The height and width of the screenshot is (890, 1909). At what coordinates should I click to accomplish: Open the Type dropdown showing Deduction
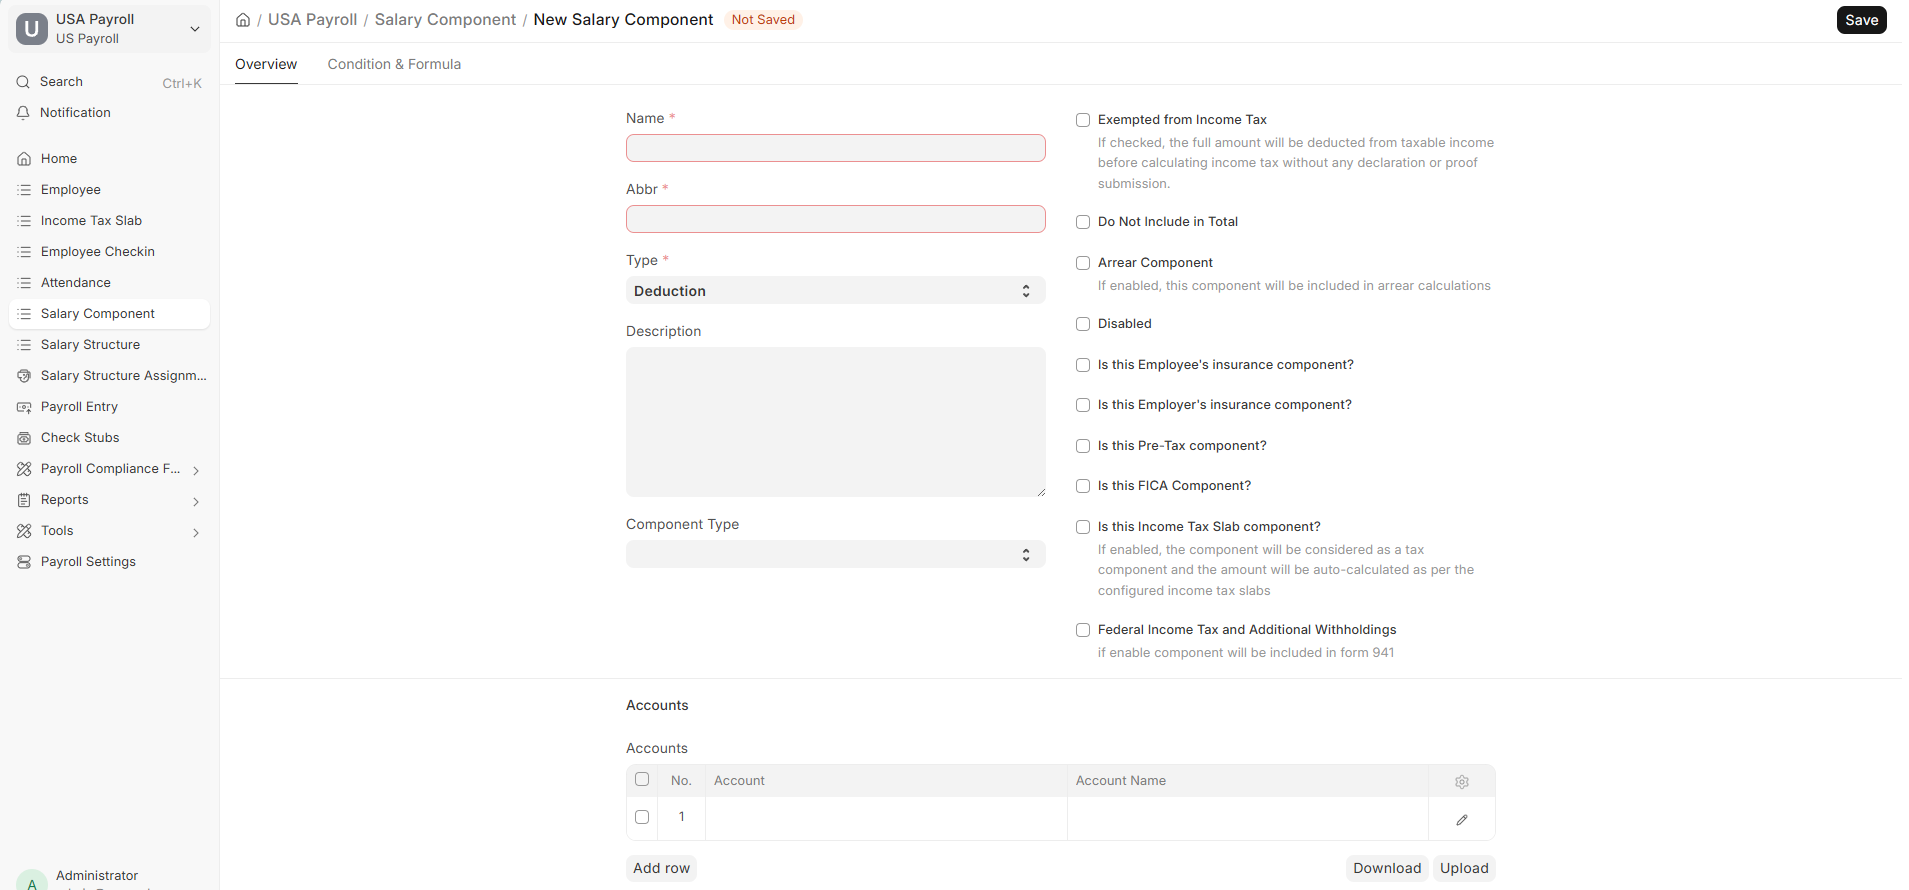[x=836, y=291]
